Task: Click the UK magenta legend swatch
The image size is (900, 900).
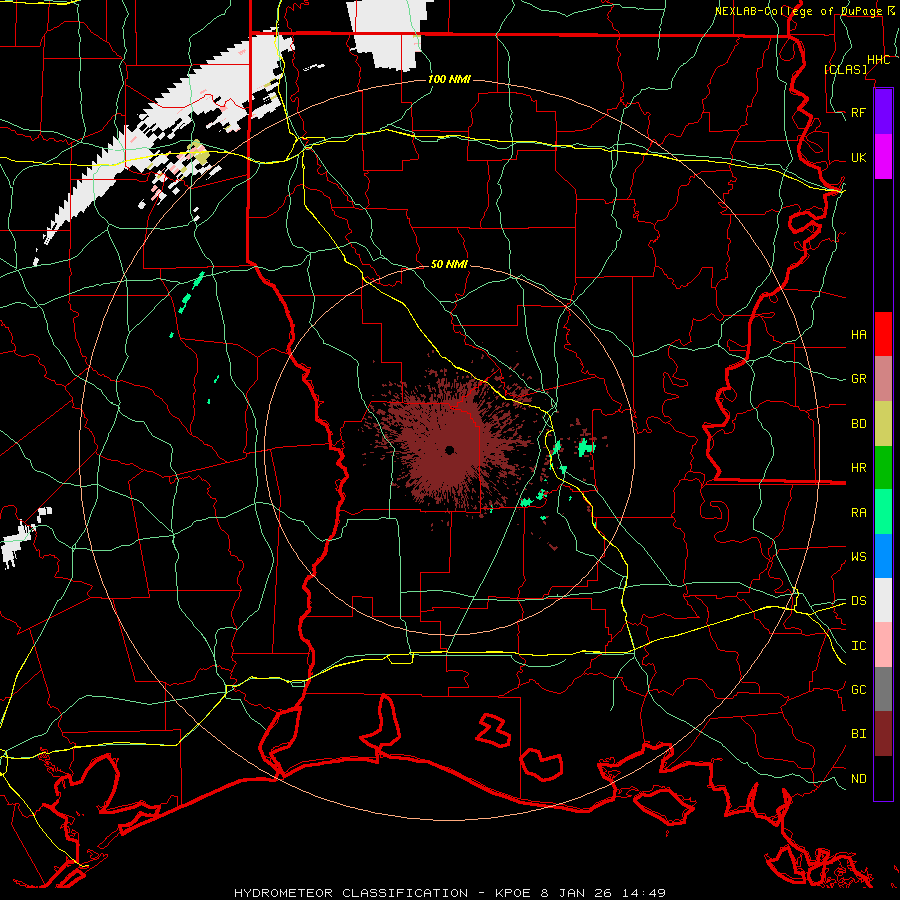Action: [x=883, y=157]
